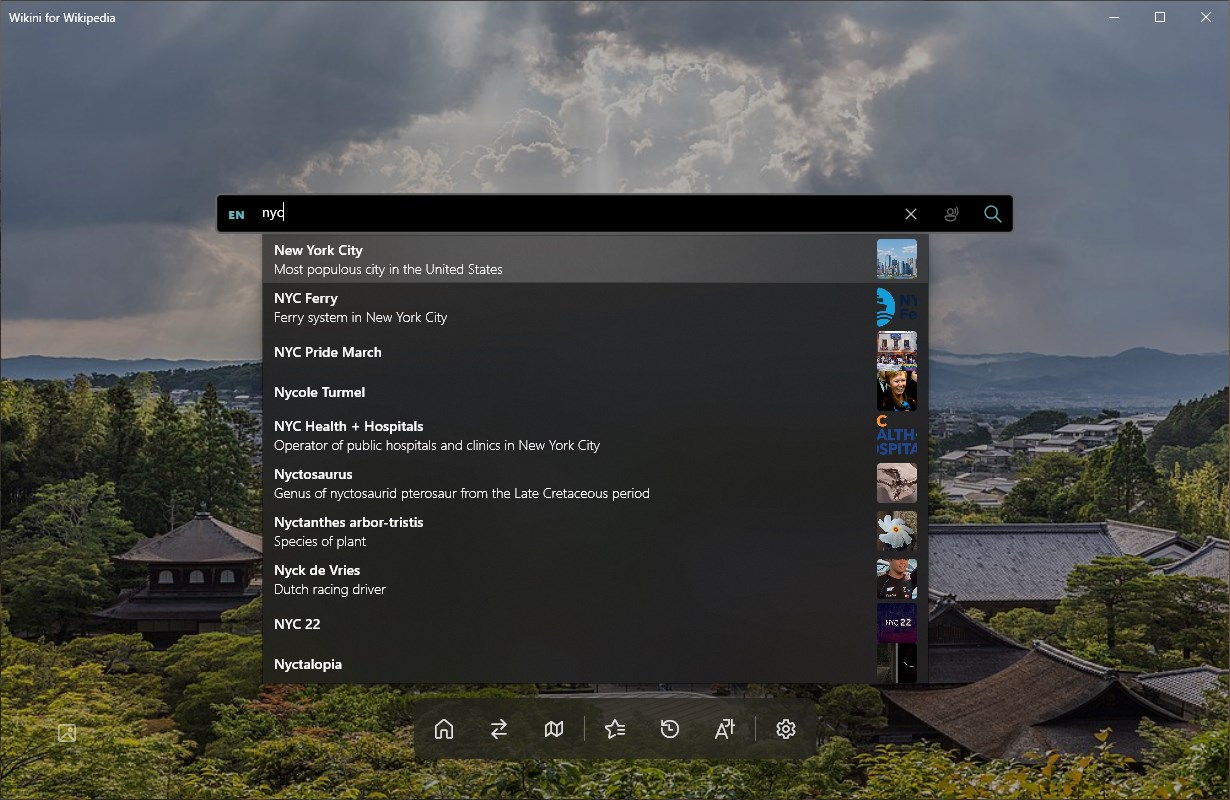The image size is (1230, 800).
Task: Click the Nyck de Vries photo thumbnail
Action: point(897,579)
